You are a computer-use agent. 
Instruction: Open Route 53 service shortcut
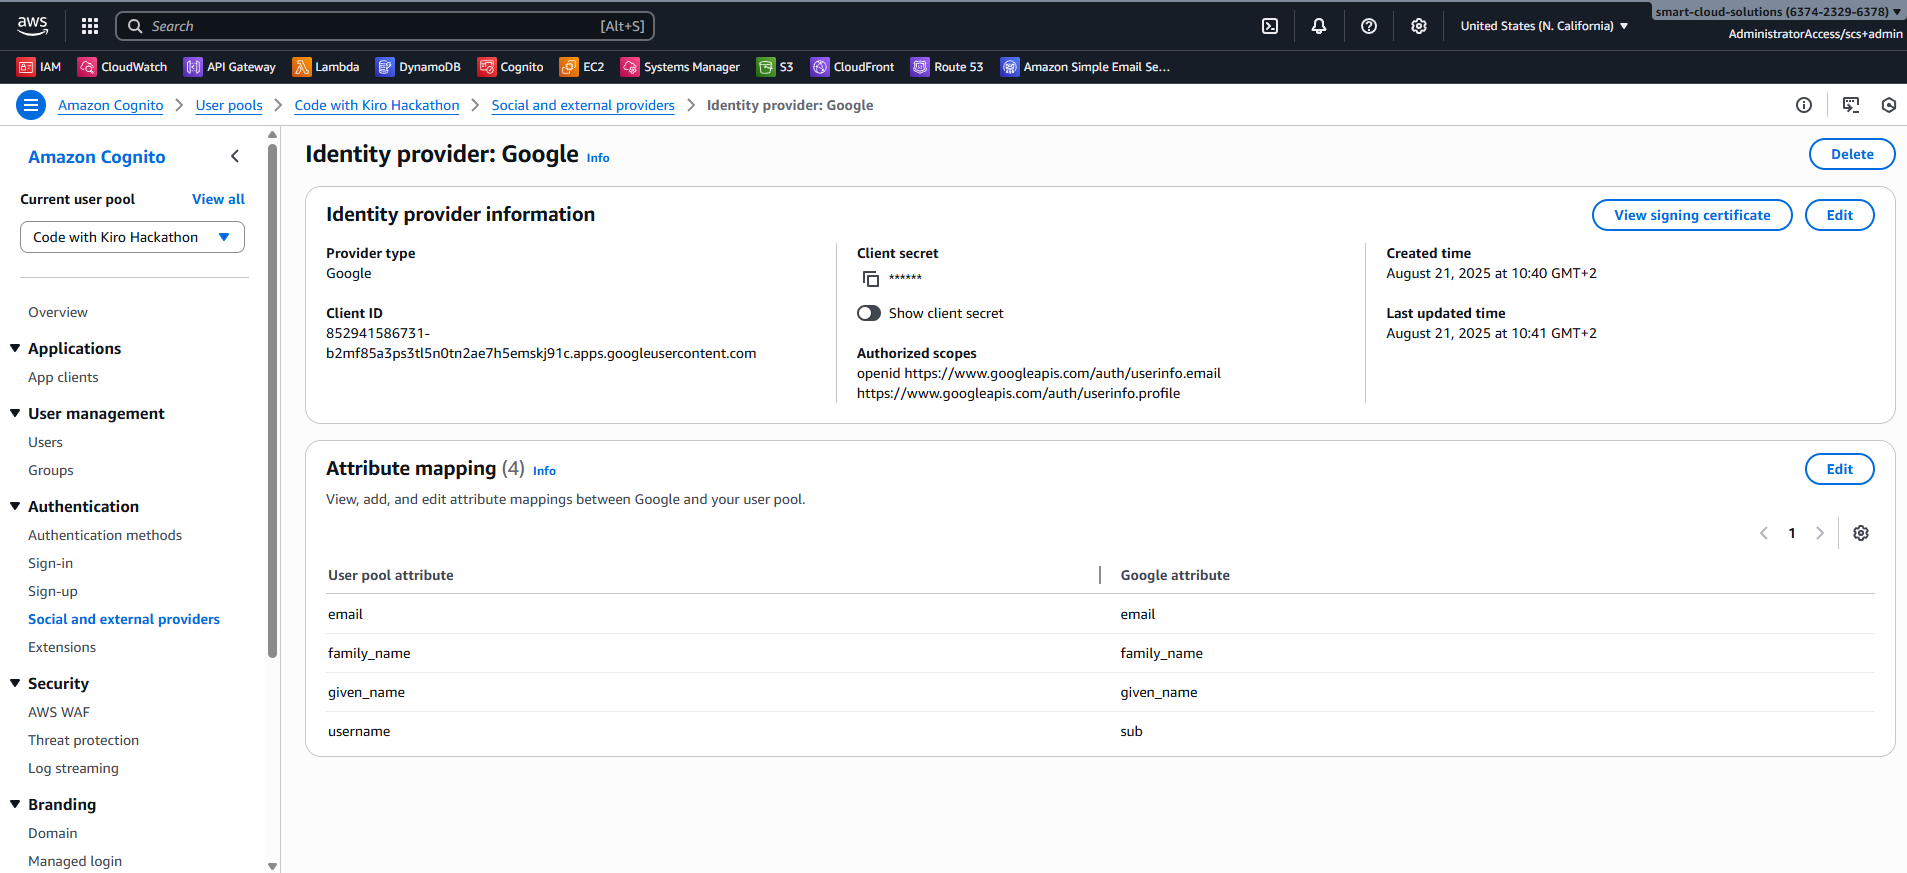click(947, 67)
